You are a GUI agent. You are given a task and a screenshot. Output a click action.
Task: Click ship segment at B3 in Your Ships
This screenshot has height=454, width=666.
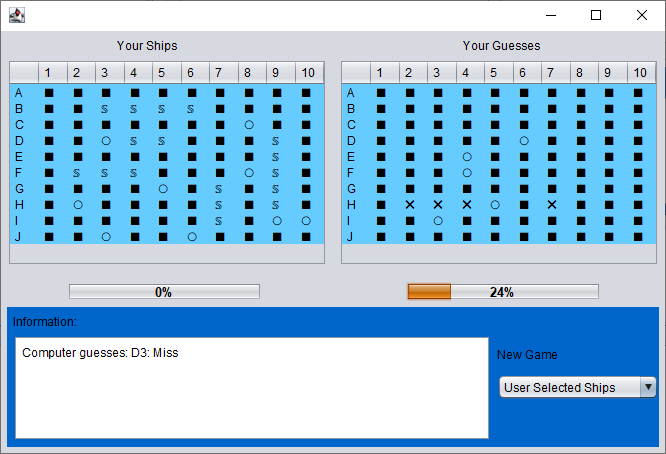click(105, 108)
